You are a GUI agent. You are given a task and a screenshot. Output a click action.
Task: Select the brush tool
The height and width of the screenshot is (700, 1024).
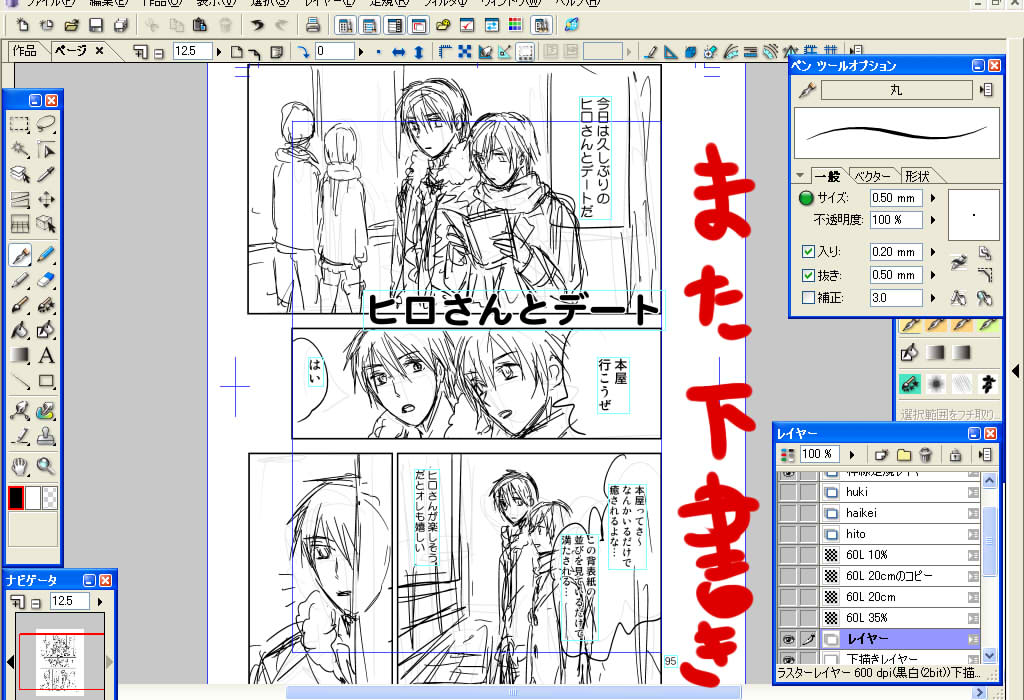(20, 305)
